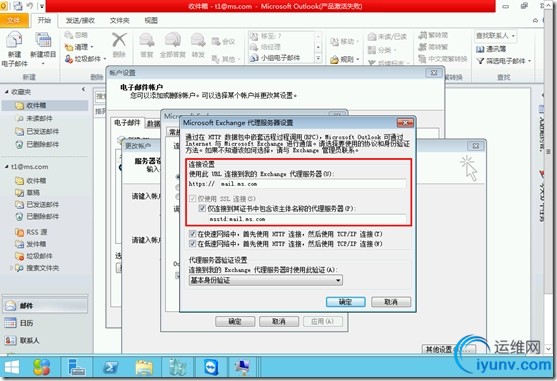This screenshot has width=557, height=381.
Task: Open TeamViewer from the taskbar
Action: pyautogui.click(x=211, y=368)
